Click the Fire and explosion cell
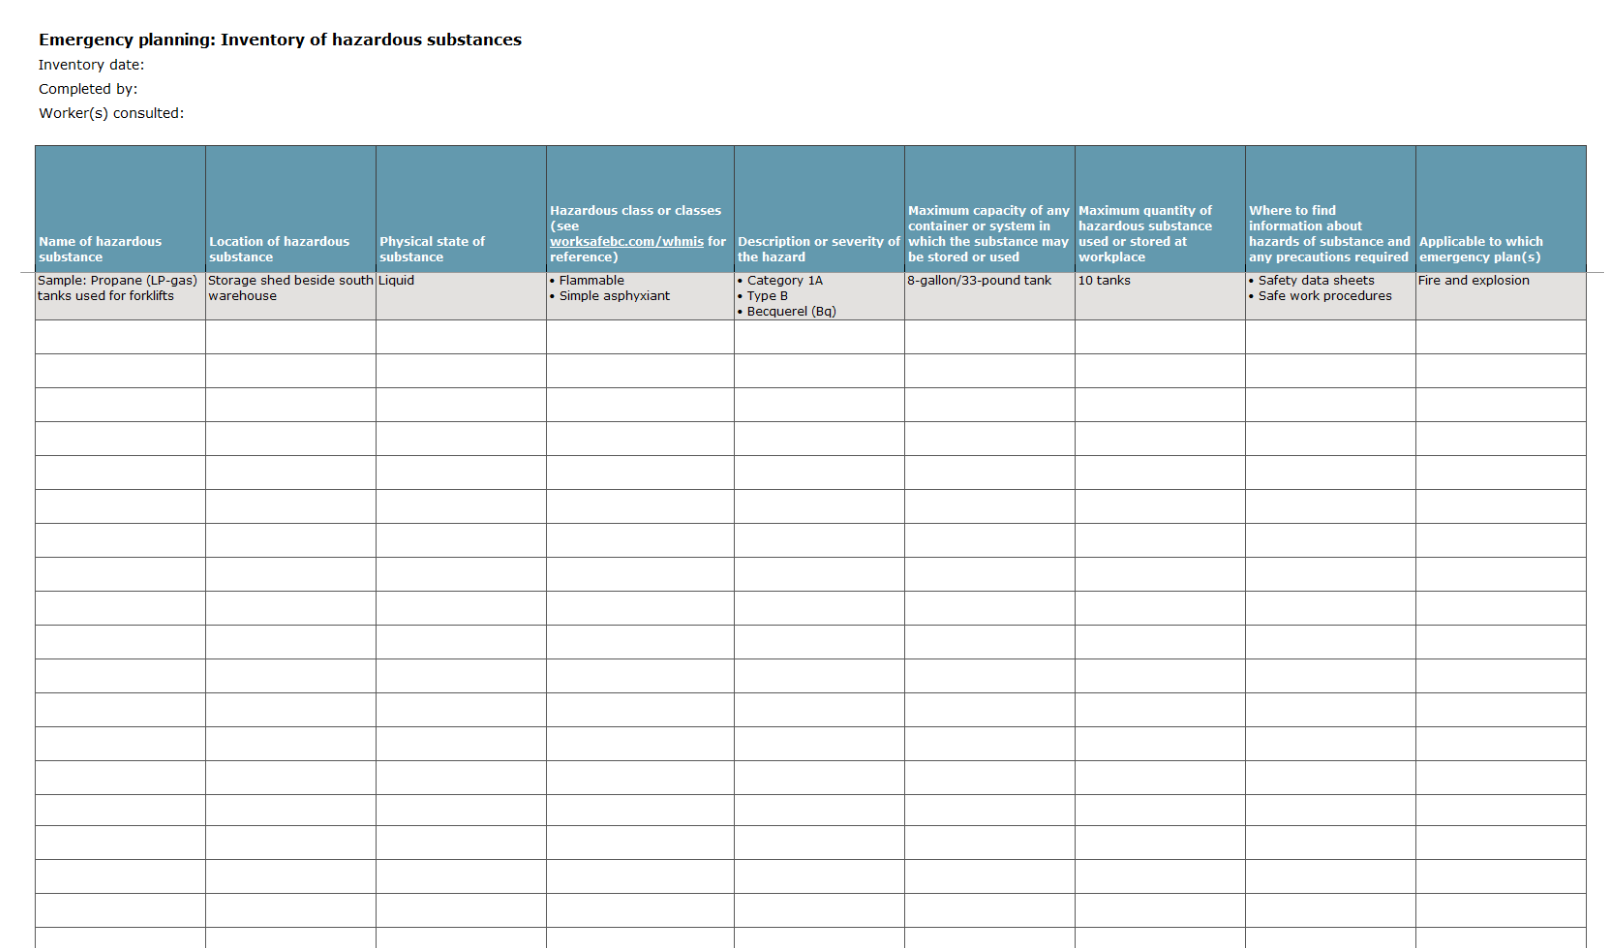 (1473, 281)
